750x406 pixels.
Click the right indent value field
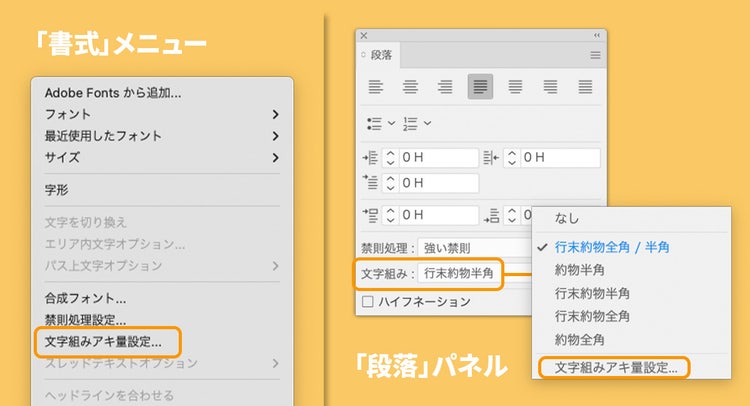coord(559,158)
